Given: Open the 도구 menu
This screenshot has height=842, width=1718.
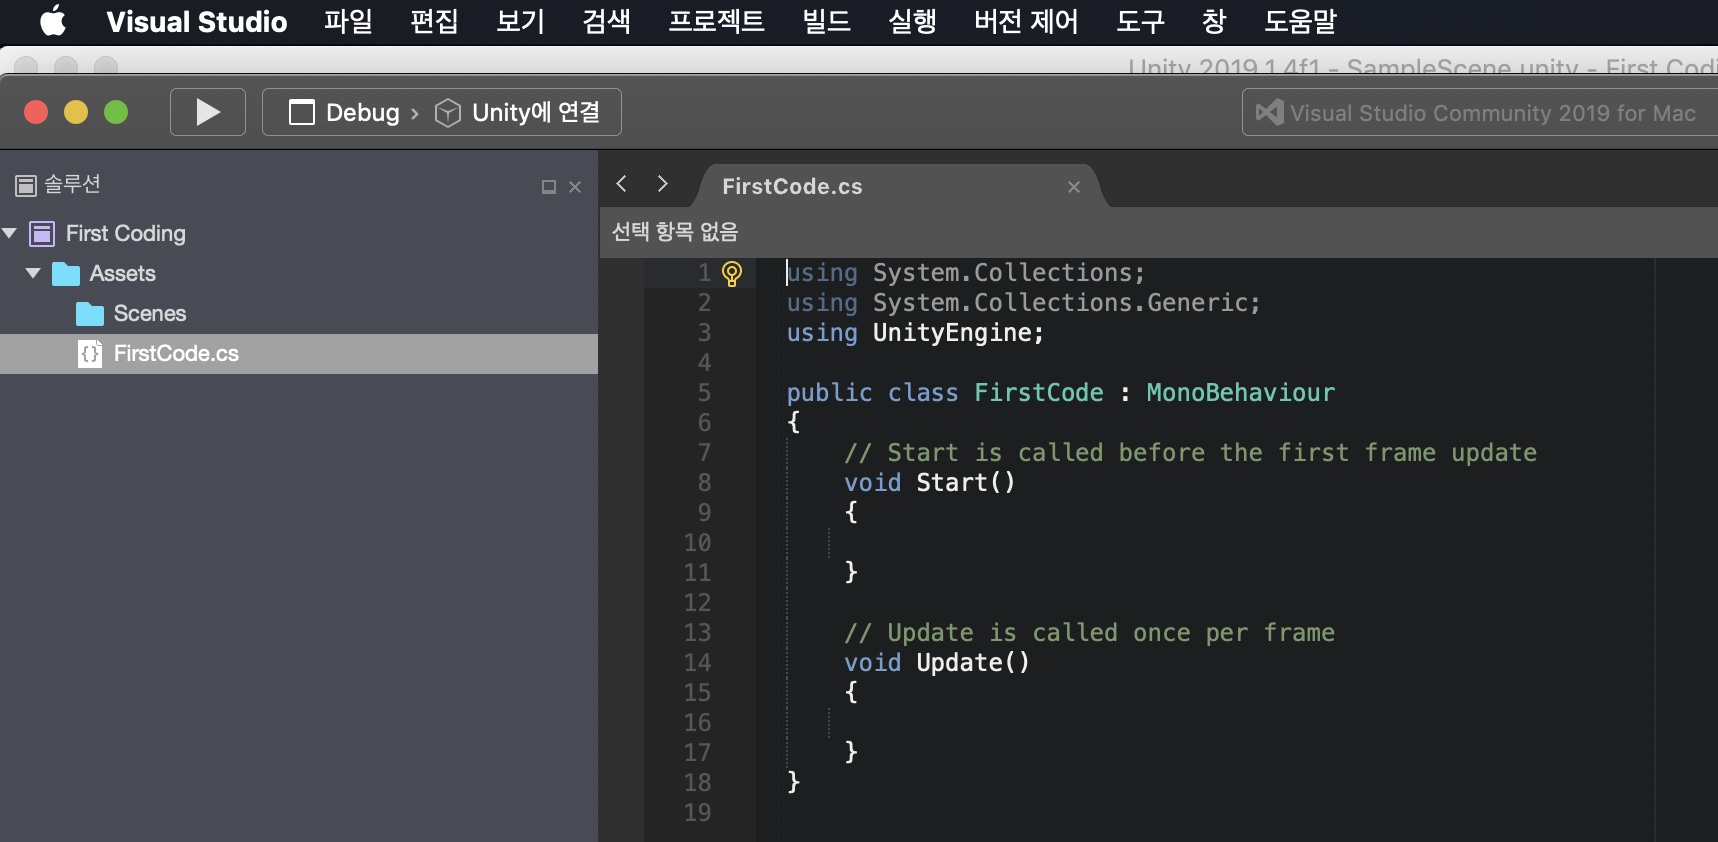Looking at the screenshot, I should pyautogui.click(x=1141, y=21).
